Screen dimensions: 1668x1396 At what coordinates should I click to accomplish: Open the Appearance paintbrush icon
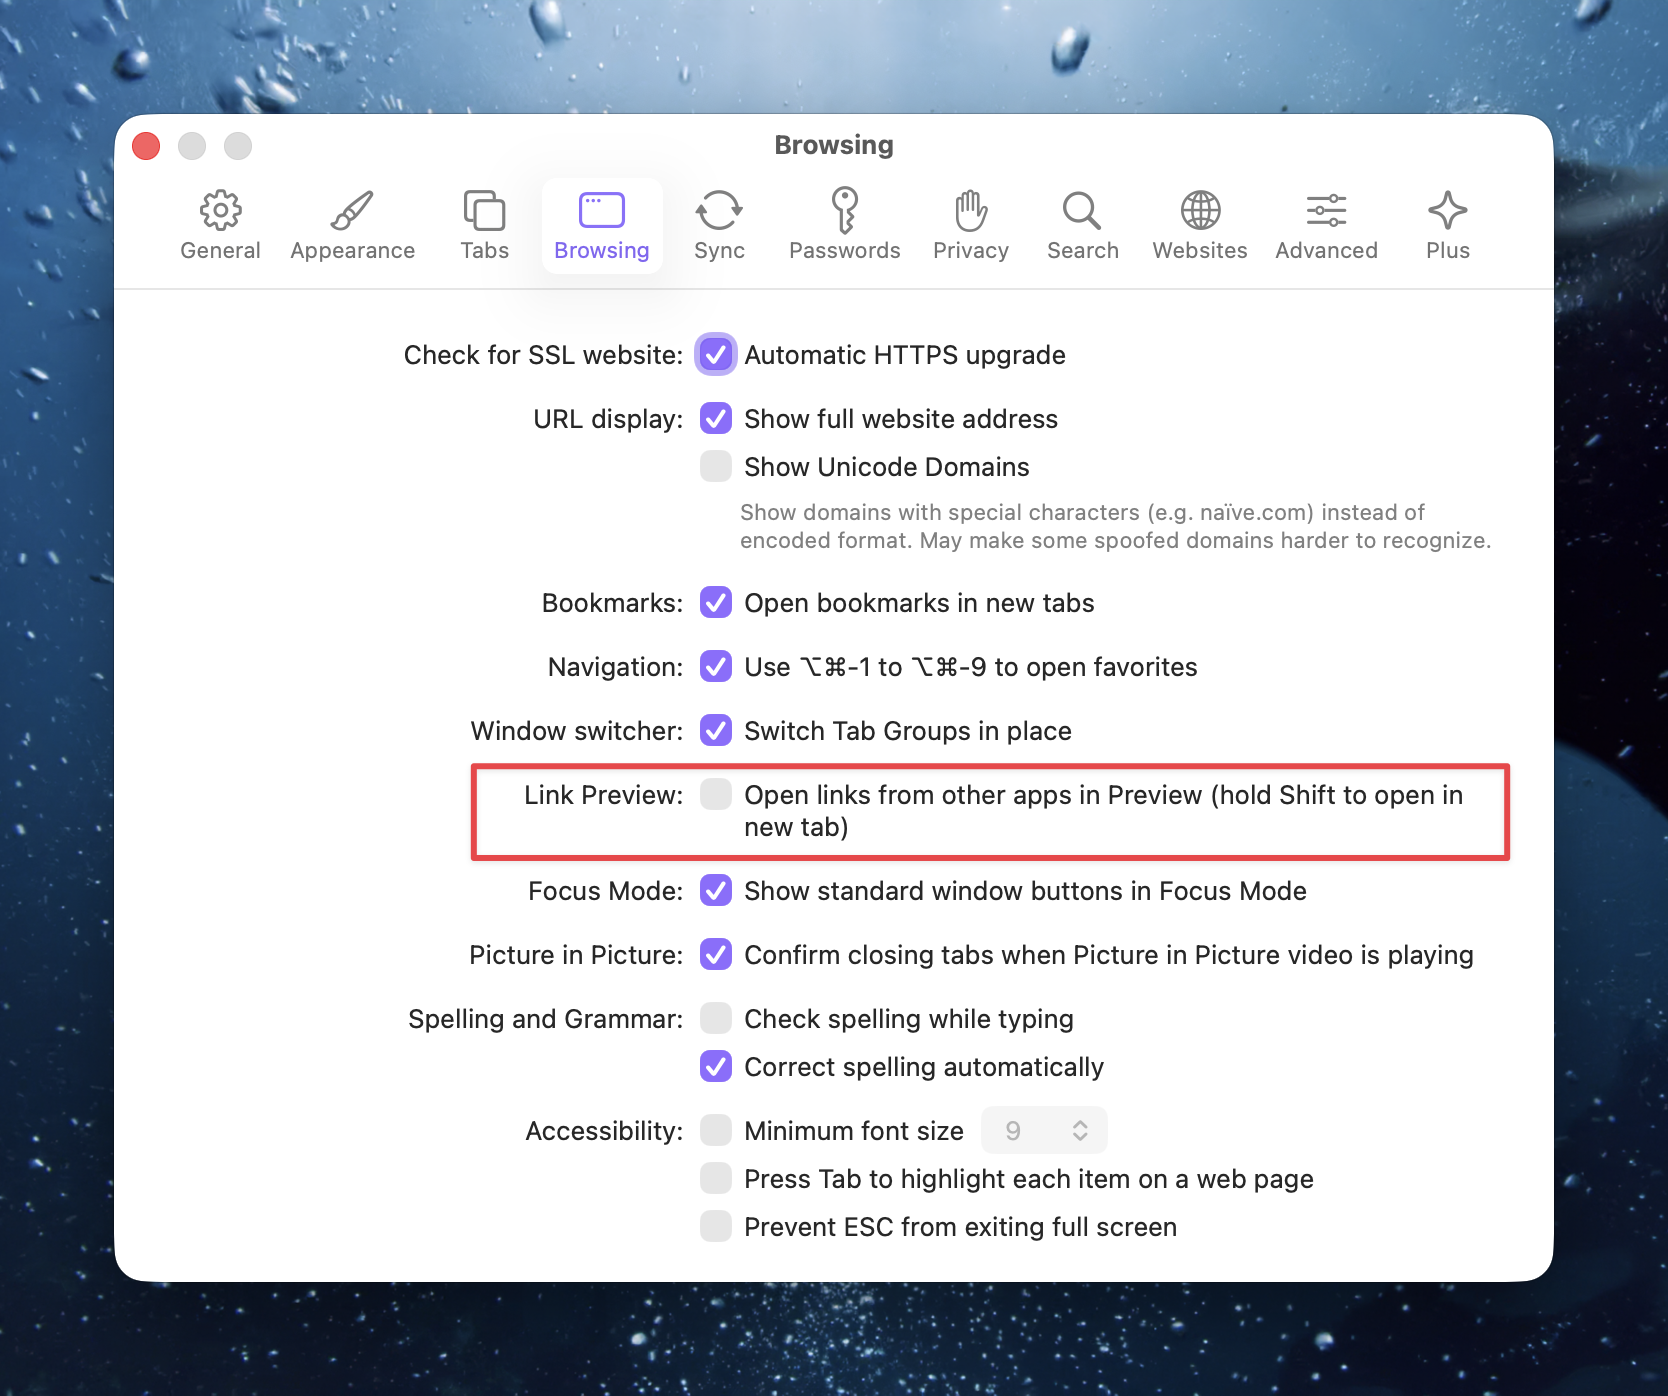point(352,211)
